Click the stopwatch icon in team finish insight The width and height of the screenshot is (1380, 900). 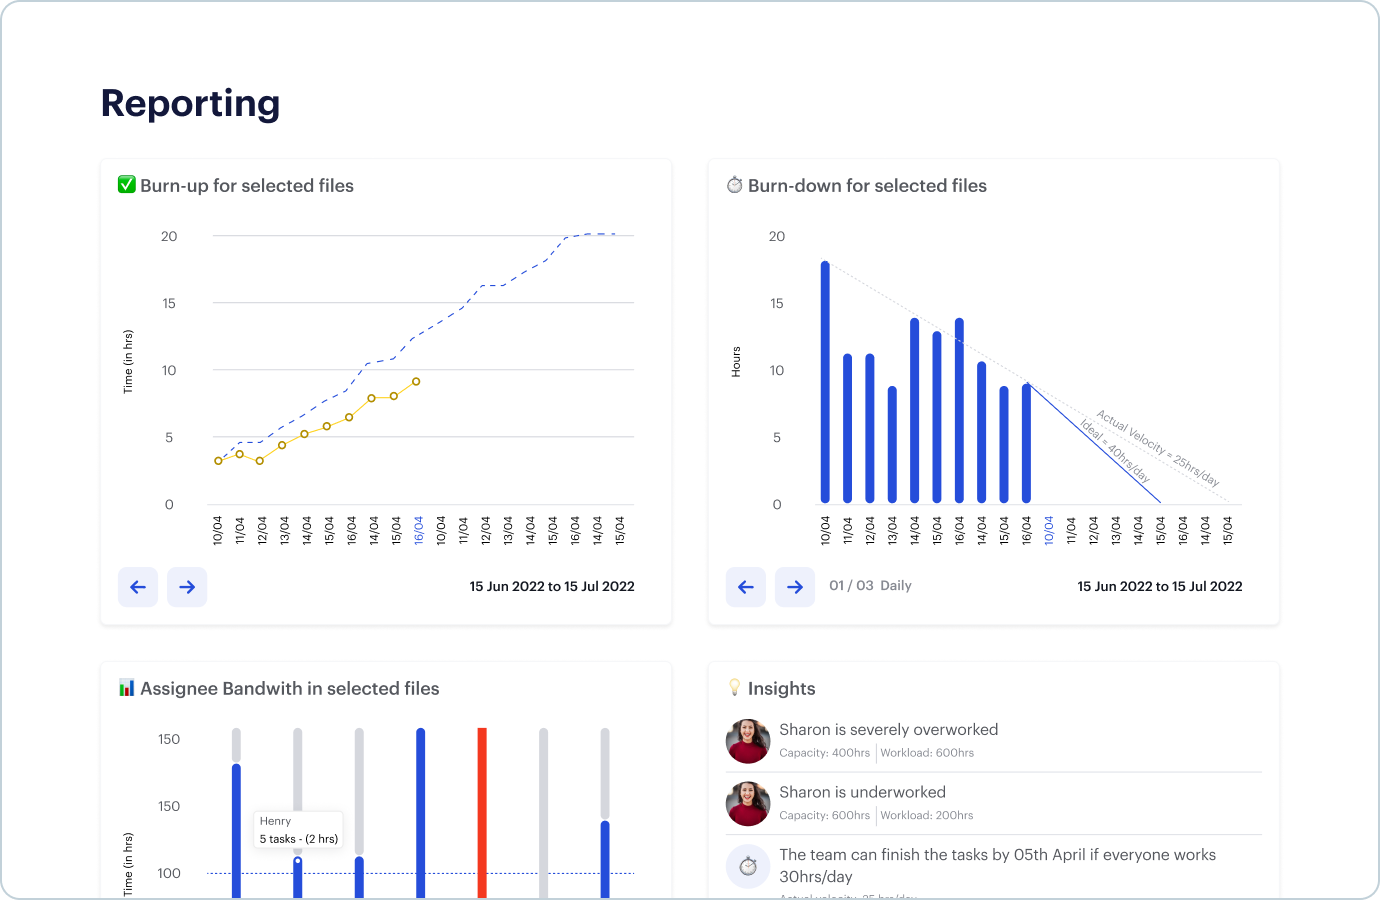[x=748, y=866]
